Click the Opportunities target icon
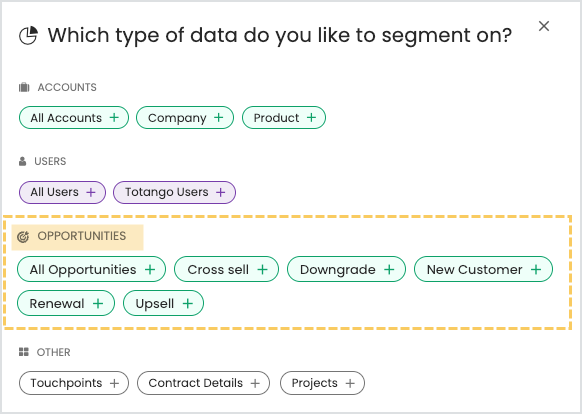582x414 pixels. [x=23, y=237]
